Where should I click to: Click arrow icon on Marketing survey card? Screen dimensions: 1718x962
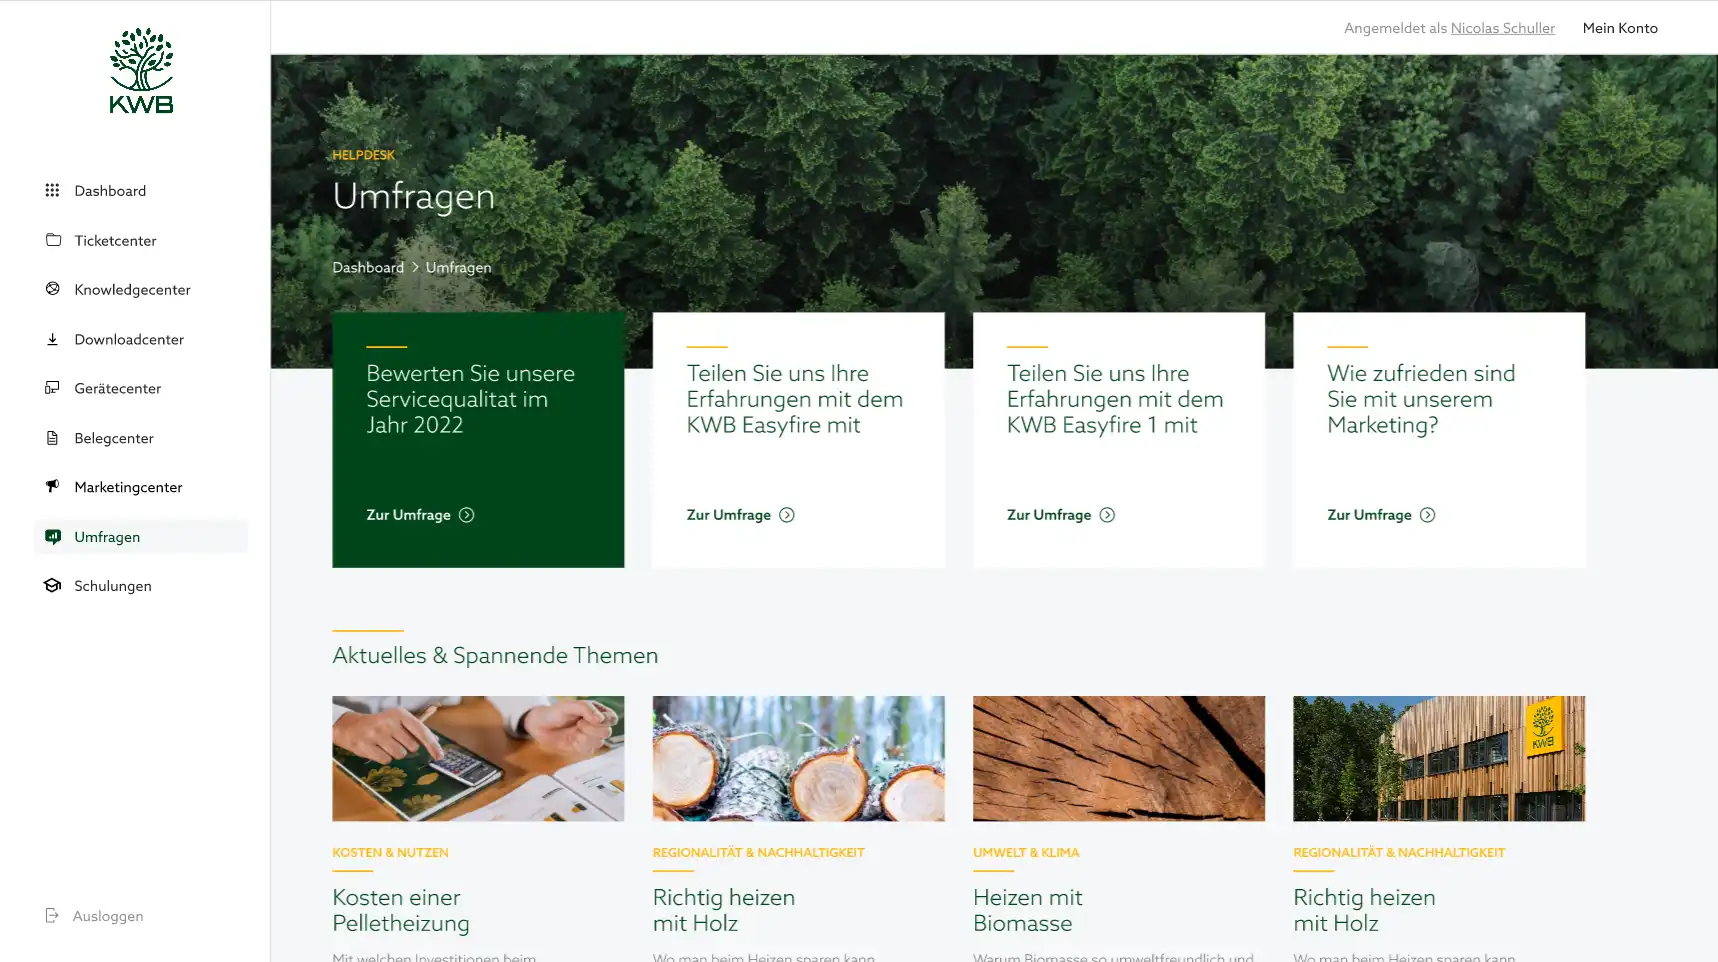pyautogui.click(x=1427, y=515)
